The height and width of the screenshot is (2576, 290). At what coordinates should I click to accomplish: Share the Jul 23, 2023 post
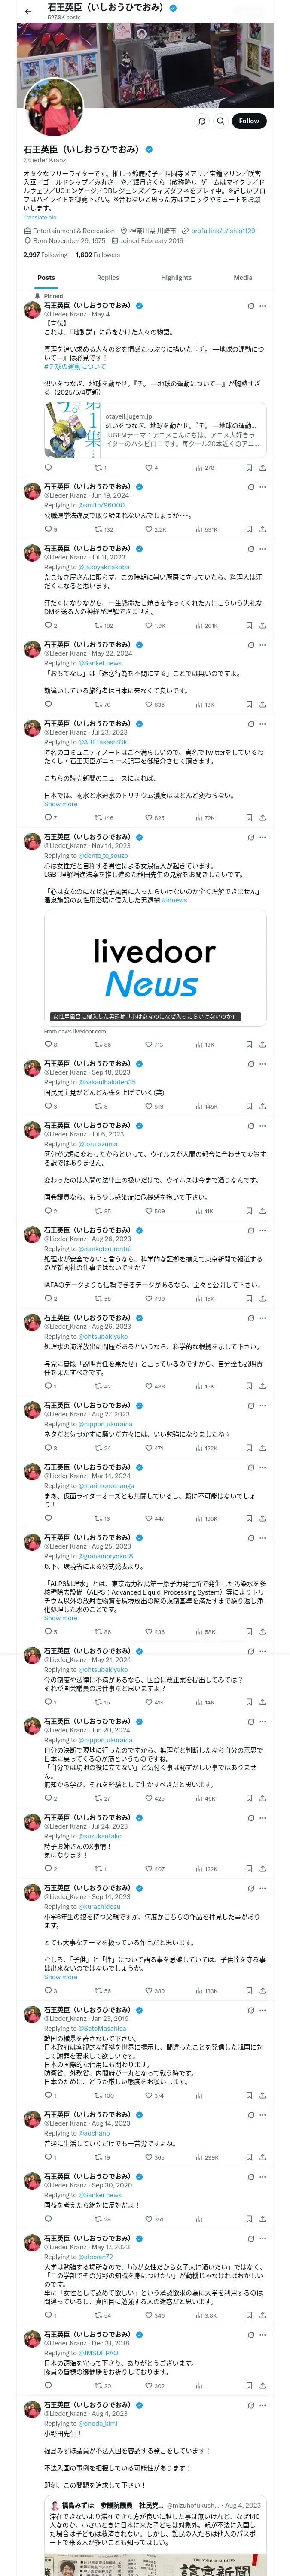tap(262, 817)
